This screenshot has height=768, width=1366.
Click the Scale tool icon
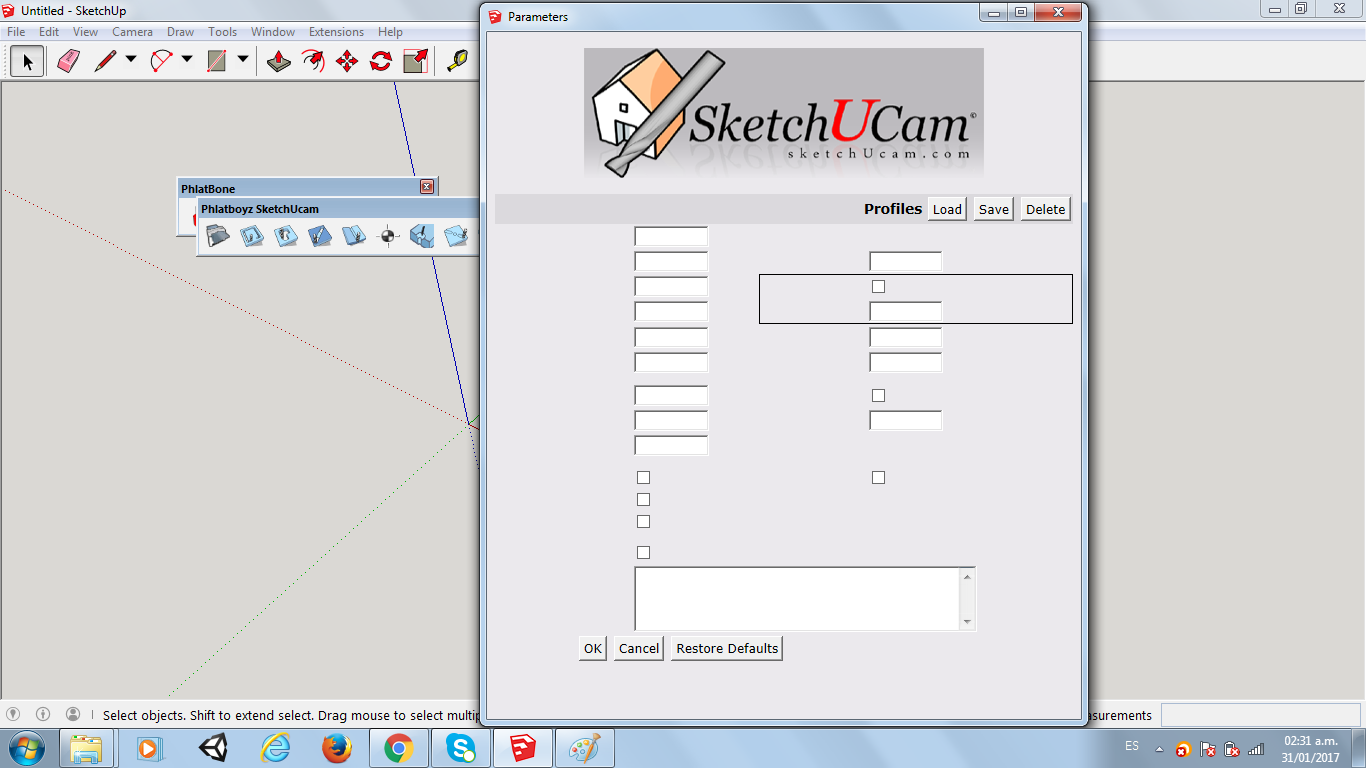(x=415, y=61)
